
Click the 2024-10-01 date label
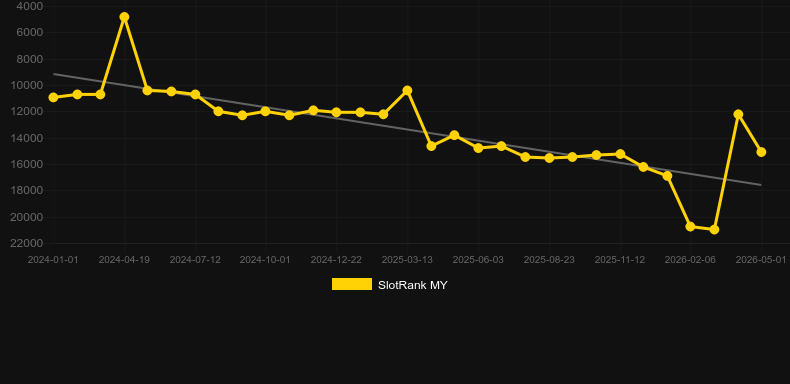point(265,260)
